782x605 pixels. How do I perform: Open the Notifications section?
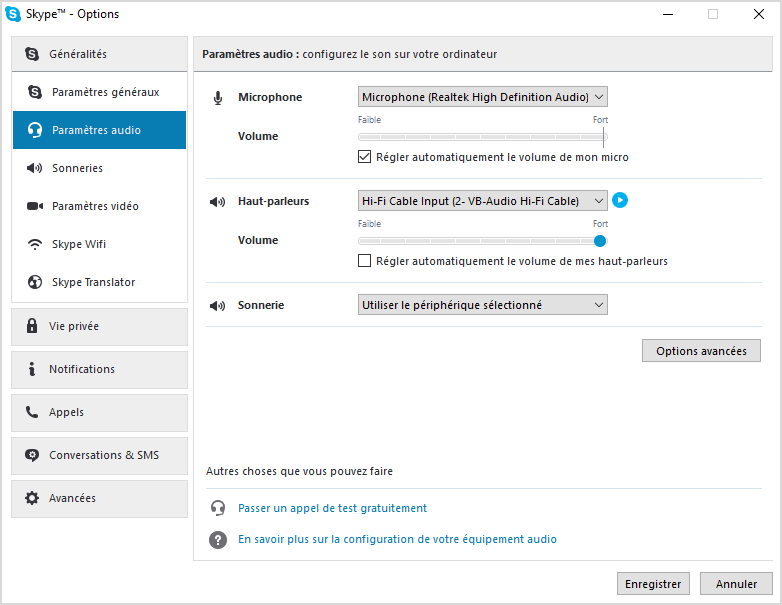point(100,370)
